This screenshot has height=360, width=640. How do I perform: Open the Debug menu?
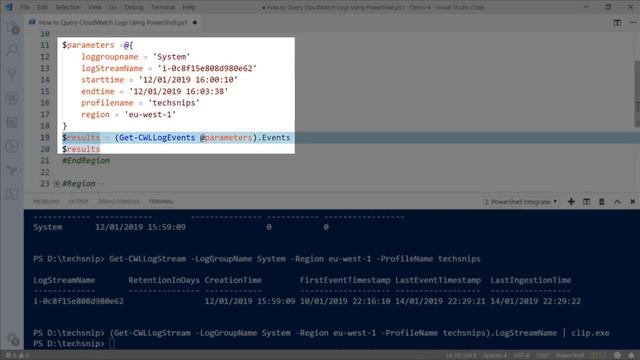click(134, 7)
